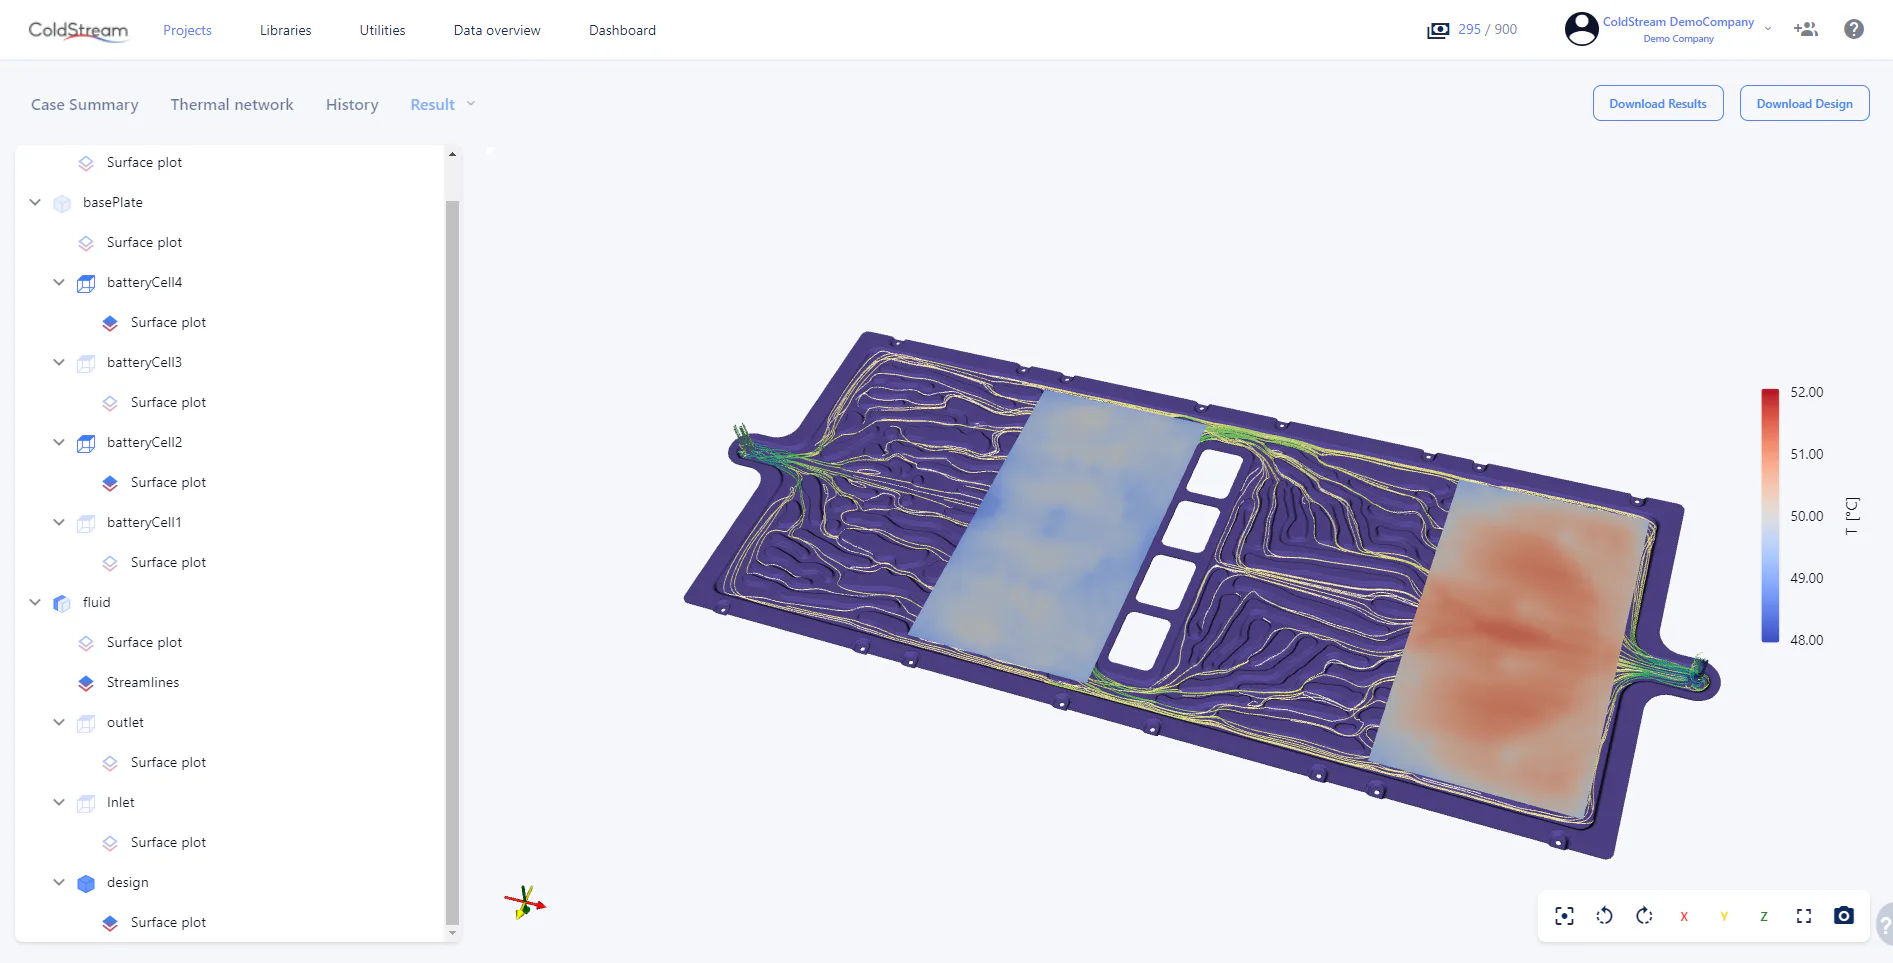
Task: Align view to the yellow Y axis
Action: pyautogui.click(x=1724, y=916)
